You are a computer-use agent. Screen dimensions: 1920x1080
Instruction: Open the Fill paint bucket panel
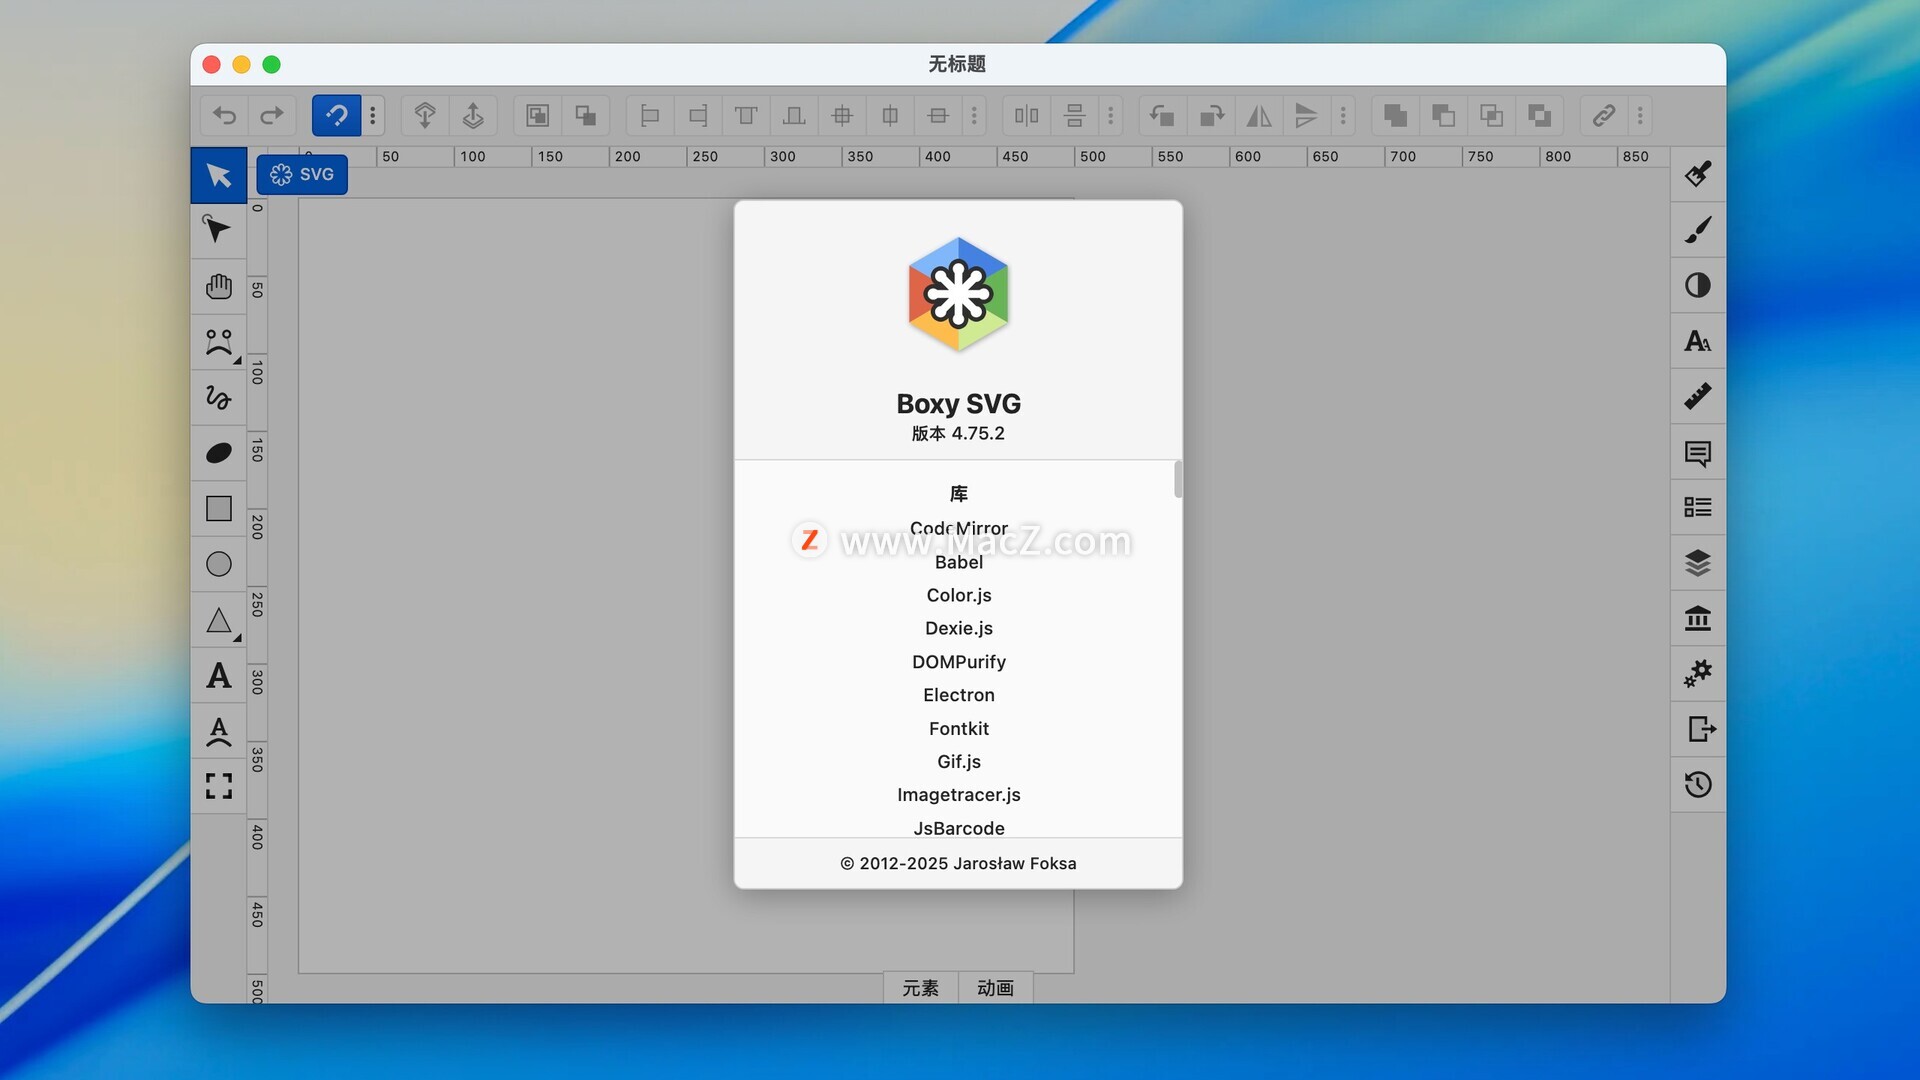[x=1698, y=174]
